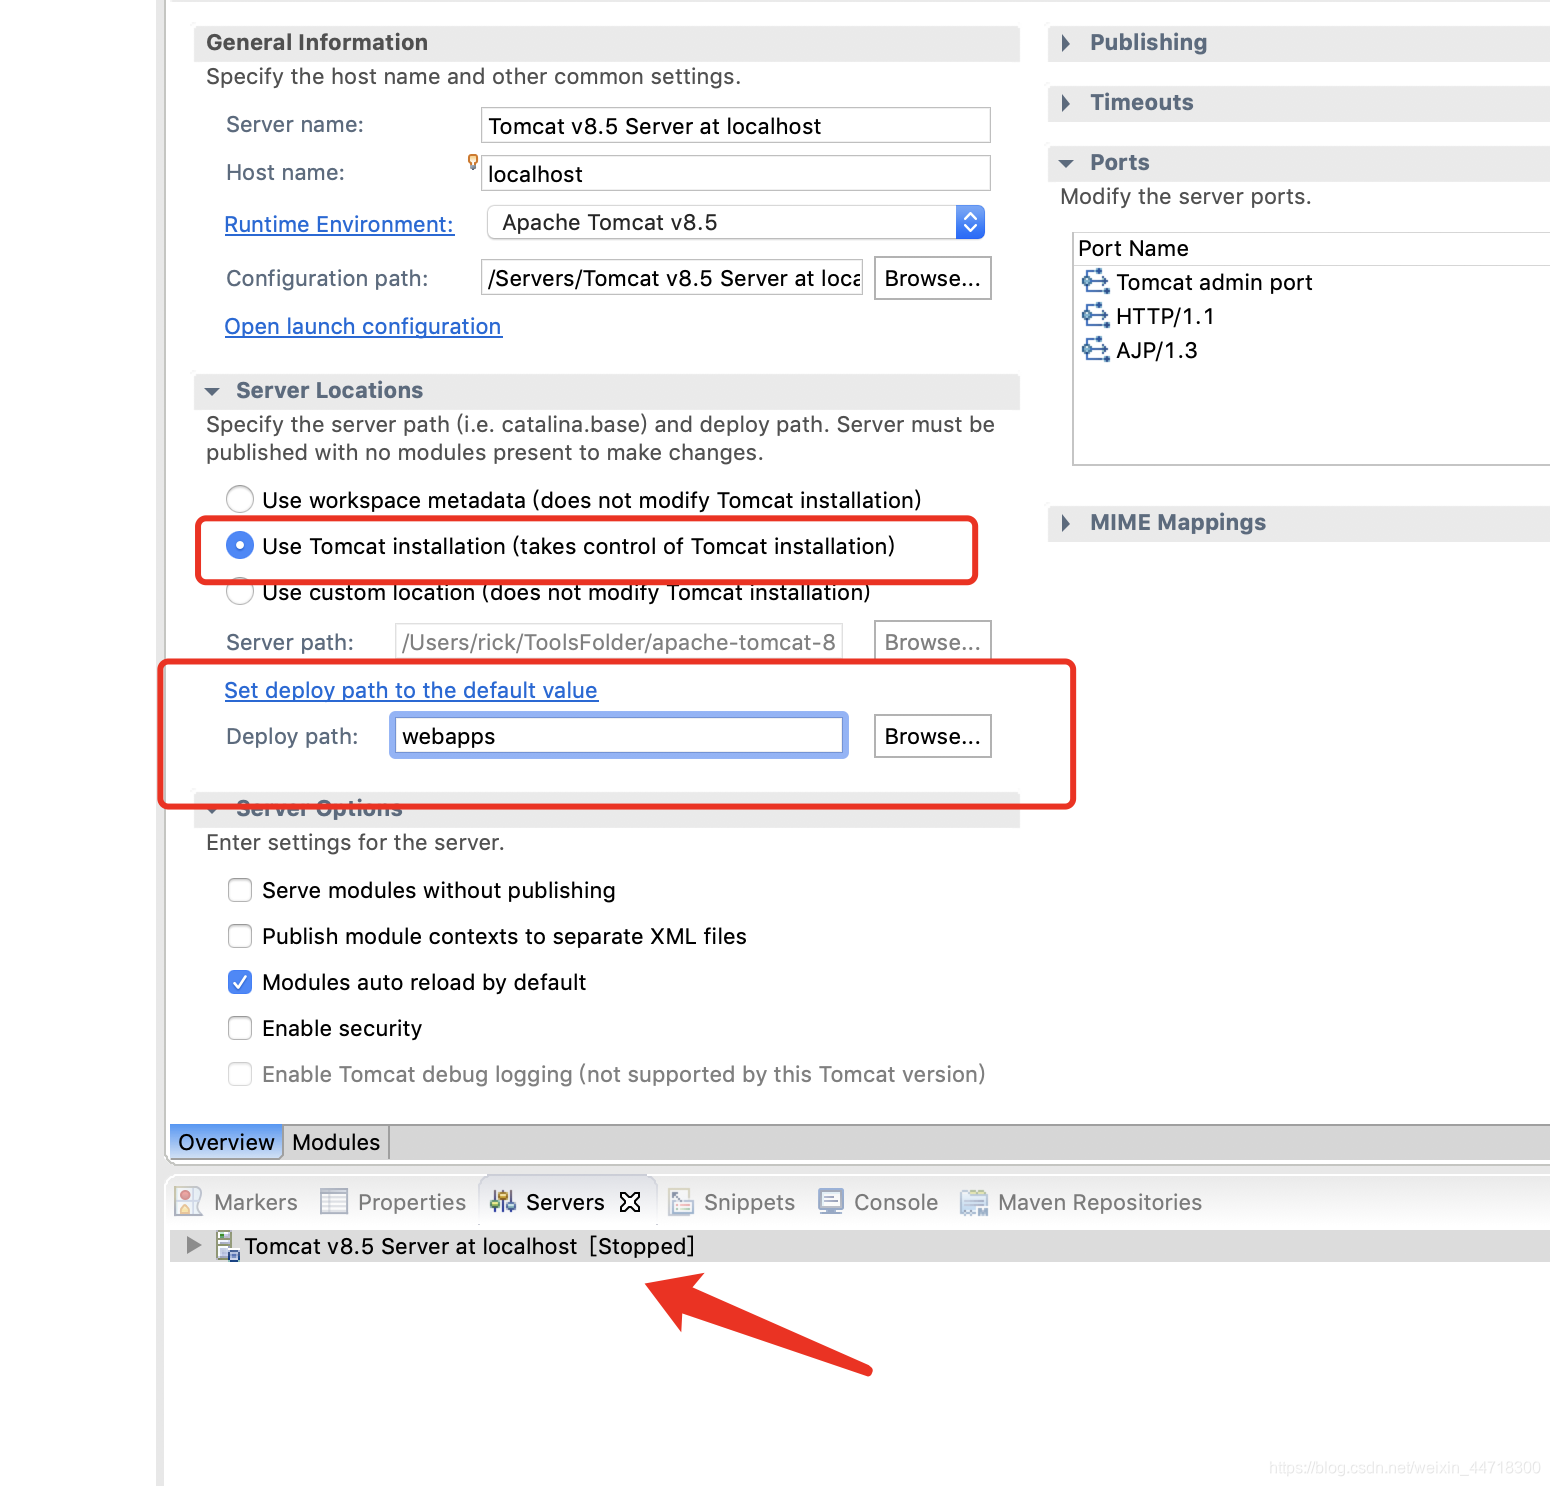This screenshot has height=1486, width=1550.
Task: Click the Properties view icon
Action: coord(333,1201)
